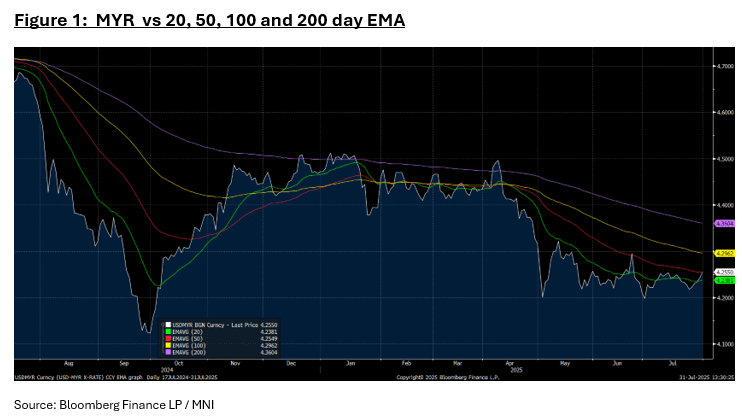Click the Sep month label on the time axis
742x418 pixels.
(x=124, y=364)
